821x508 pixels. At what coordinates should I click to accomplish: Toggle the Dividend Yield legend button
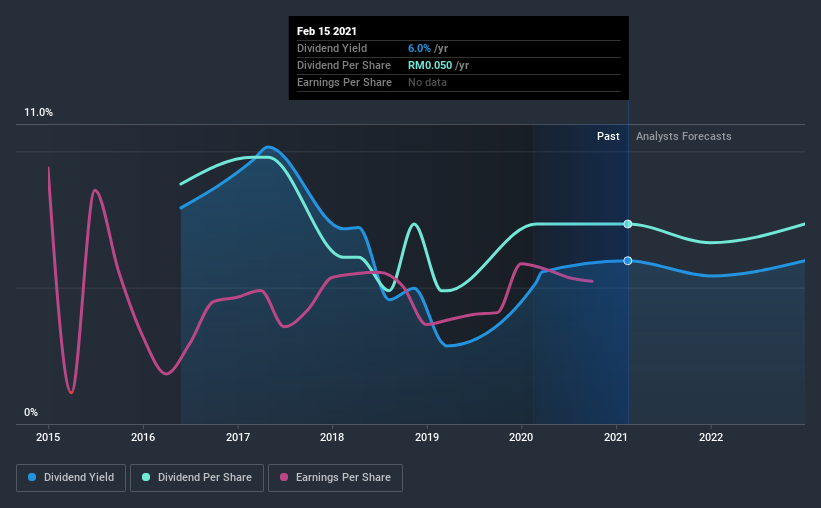point(71,478)
